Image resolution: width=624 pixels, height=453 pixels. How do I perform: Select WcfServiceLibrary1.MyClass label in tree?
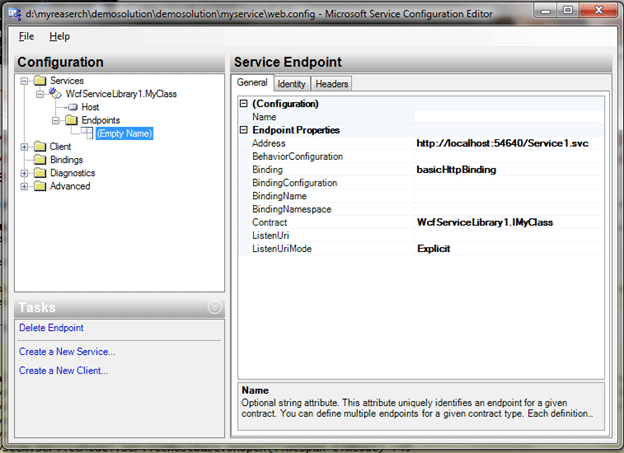click(x=121, y=94)
